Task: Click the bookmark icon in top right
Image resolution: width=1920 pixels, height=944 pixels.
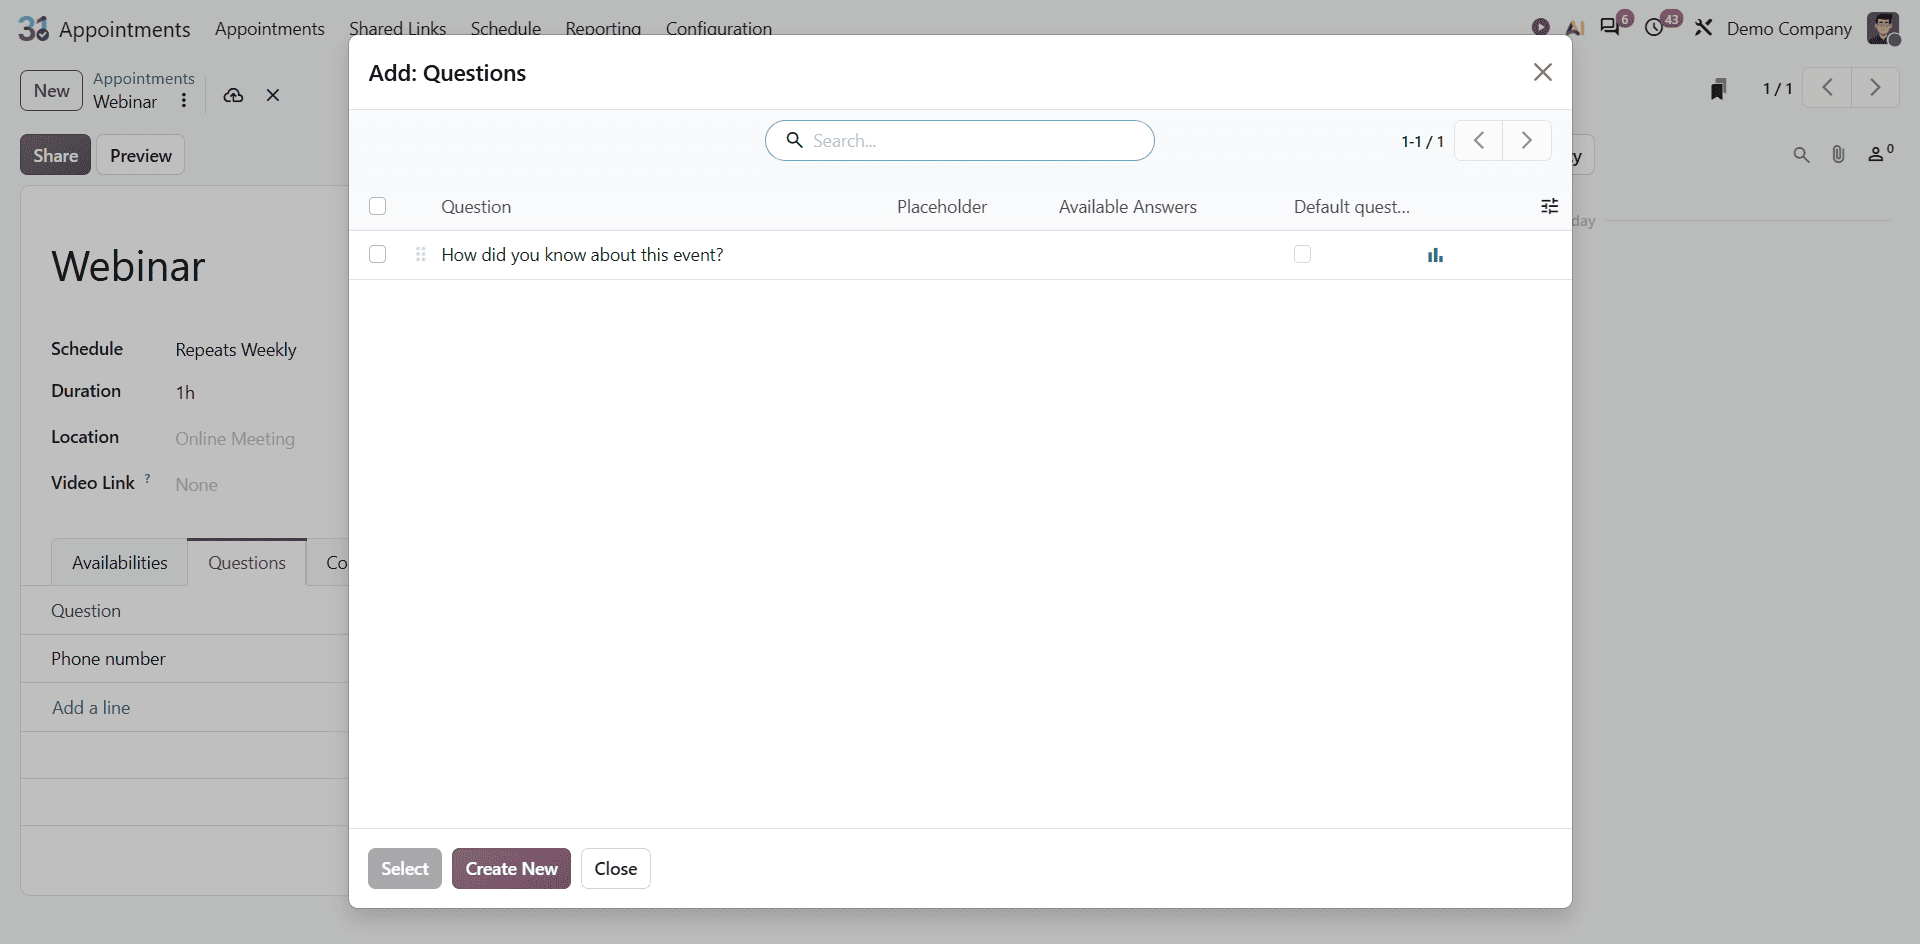Action: (x=1718, y=89)
